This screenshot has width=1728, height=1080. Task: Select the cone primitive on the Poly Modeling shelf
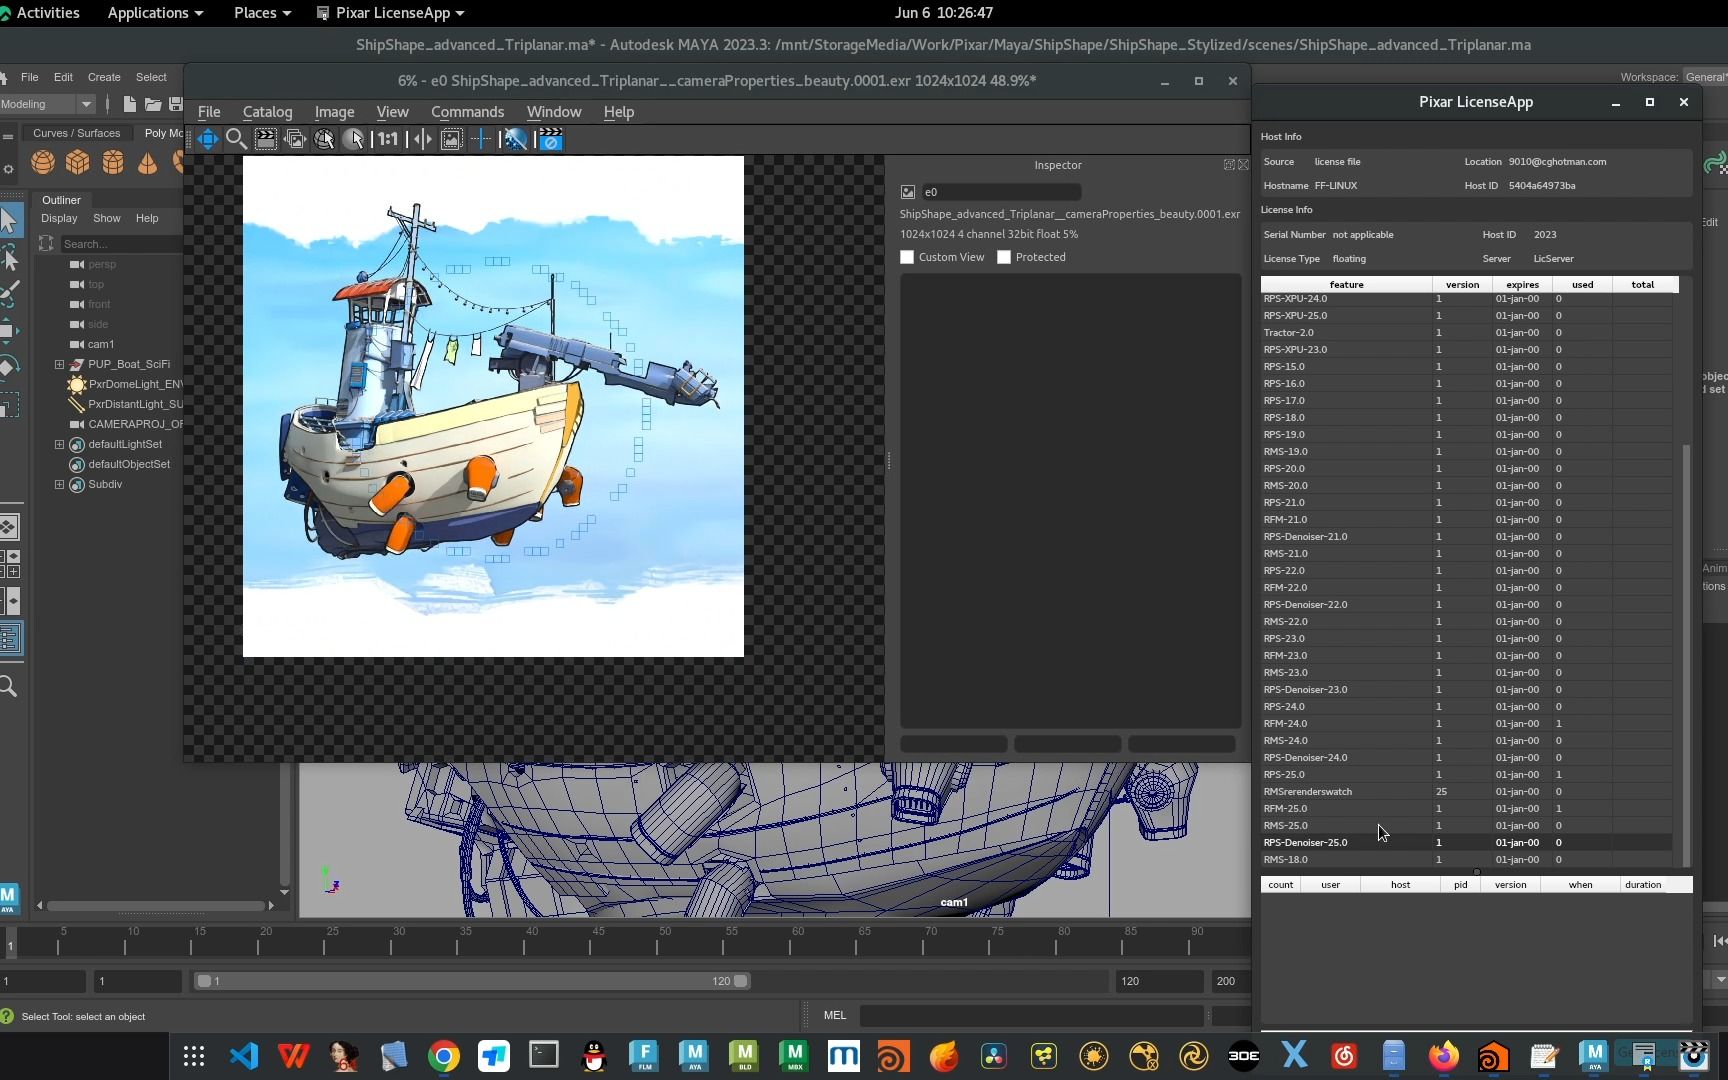tap(148, 162)
